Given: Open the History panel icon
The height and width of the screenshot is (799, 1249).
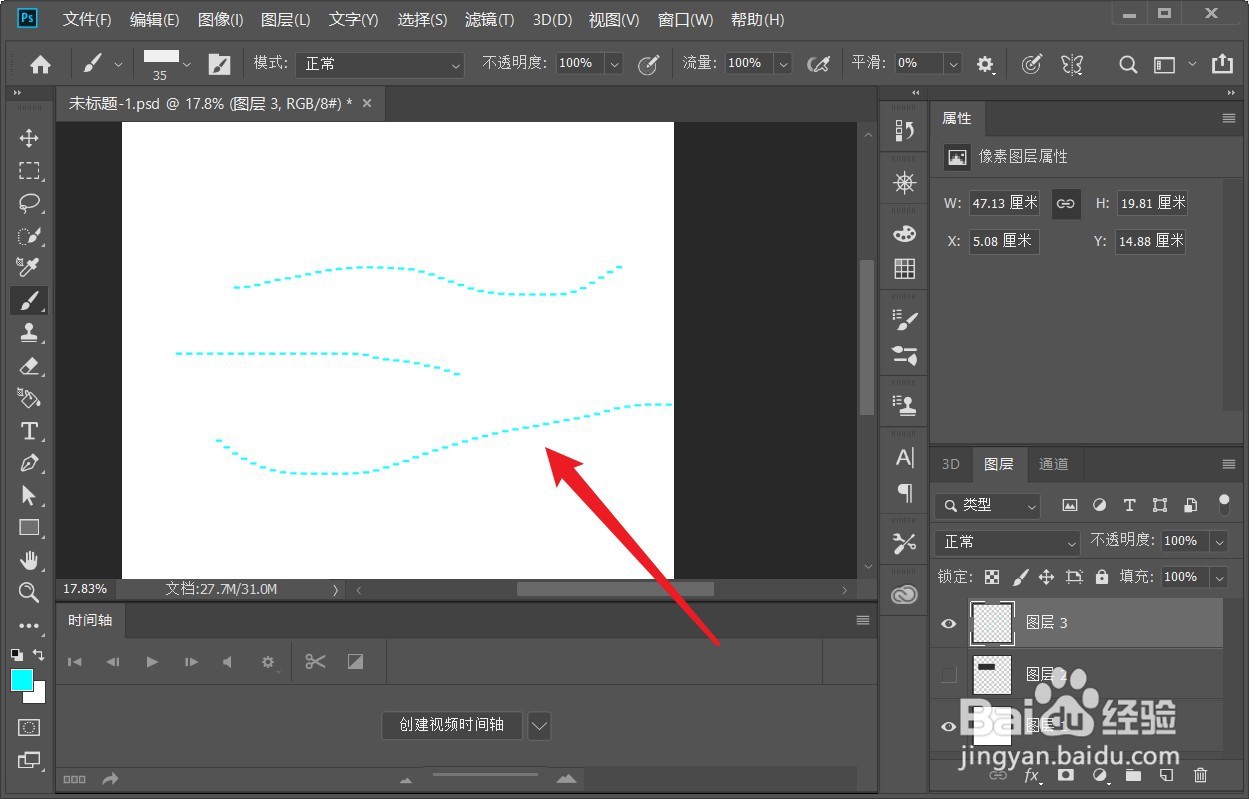Looking at the screenshot, I should pos(904,131).
